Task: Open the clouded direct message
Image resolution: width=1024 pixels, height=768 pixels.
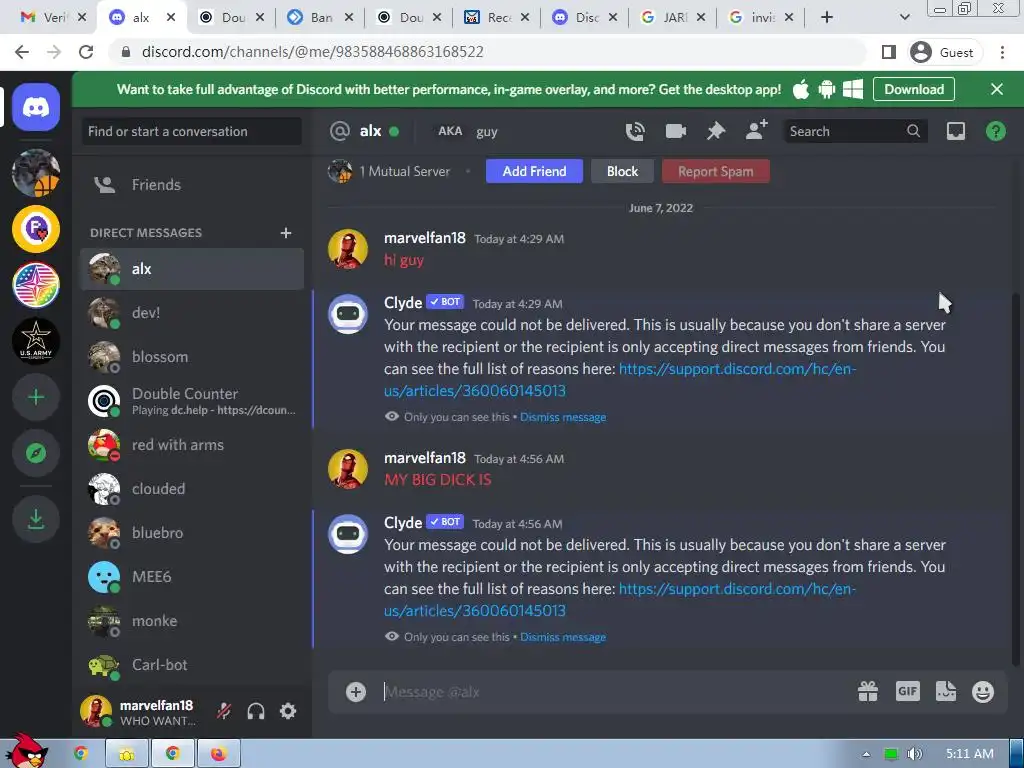Action: click(x=192, y=488)
